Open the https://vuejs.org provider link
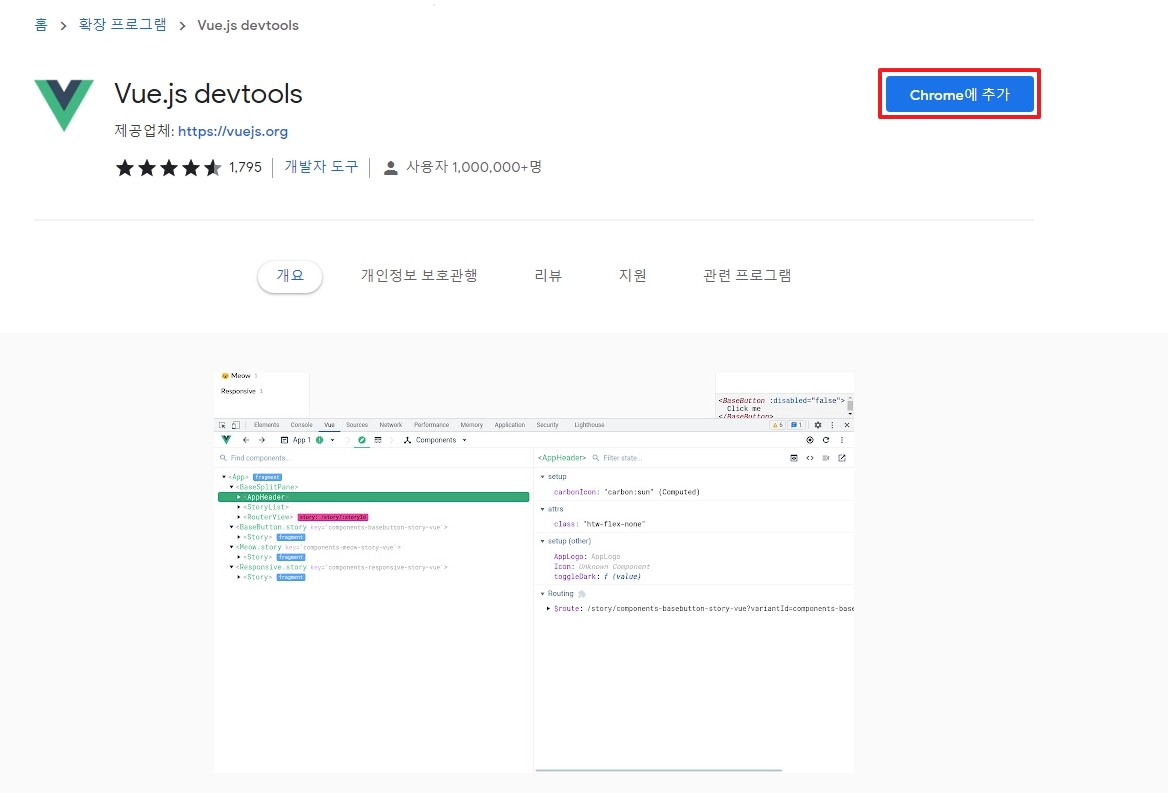Screen dimensions: 1168x793 pos(232,131)
